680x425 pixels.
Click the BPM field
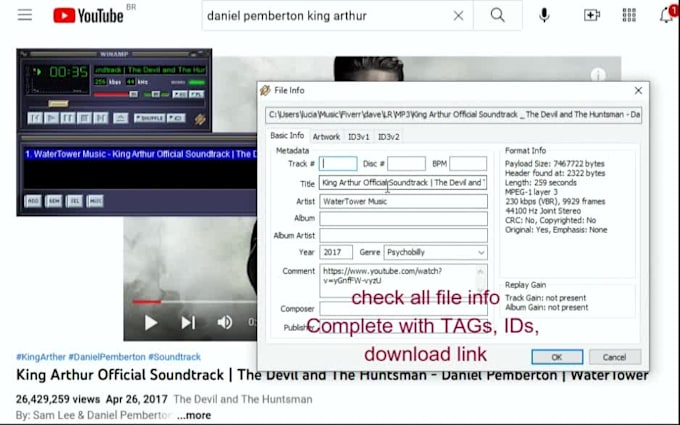coord(468,163)
